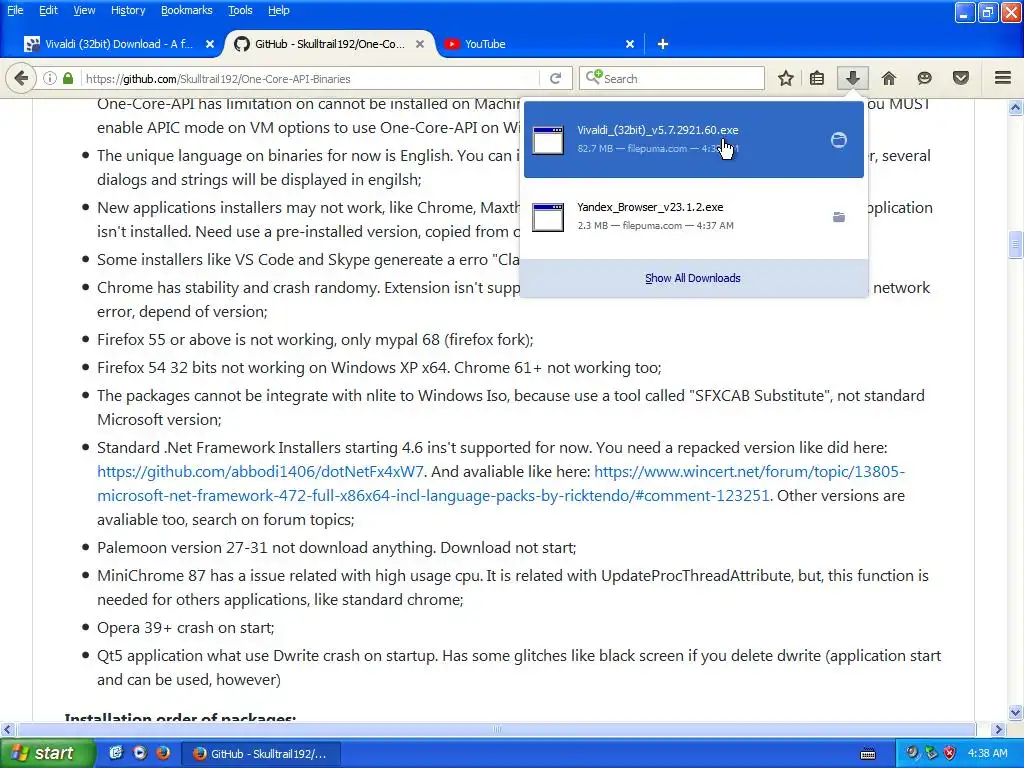This screenshot has width=1024, height=768.
Task: Click the search engine magnifier icon
Action: pos(593,78)
